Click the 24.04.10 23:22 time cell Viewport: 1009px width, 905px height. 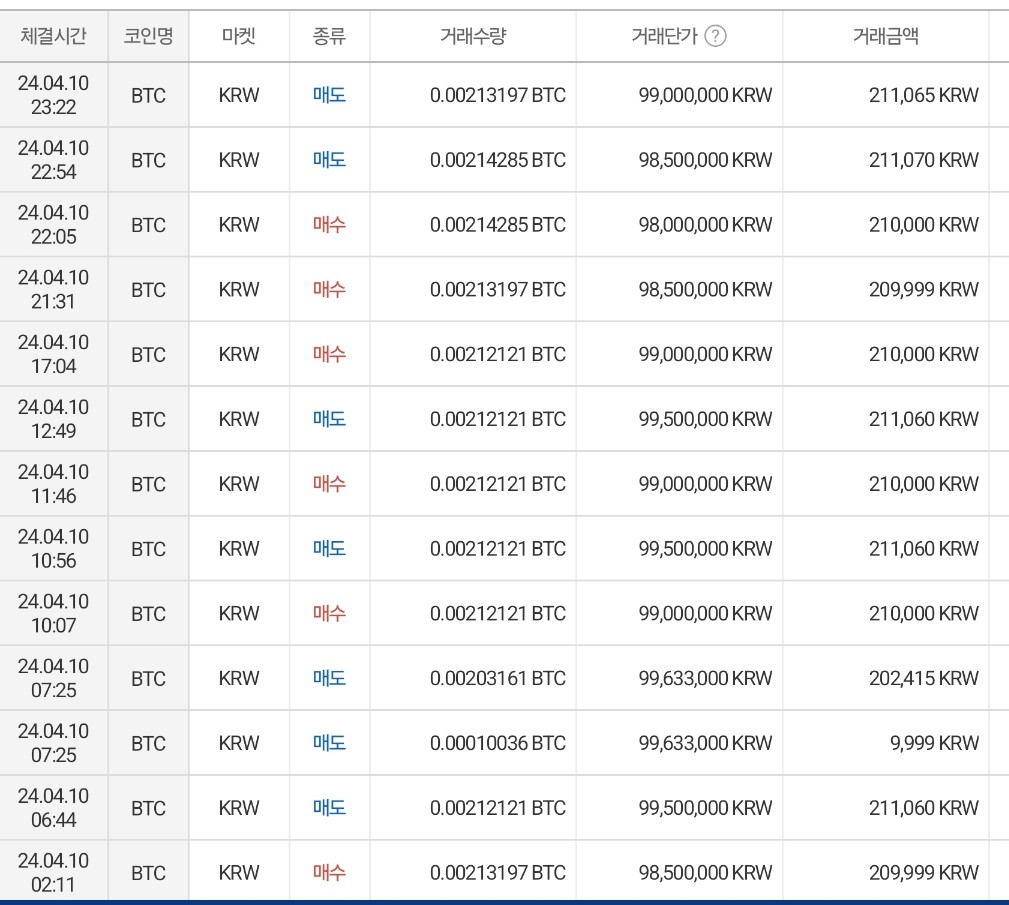(x=53, y=95)
